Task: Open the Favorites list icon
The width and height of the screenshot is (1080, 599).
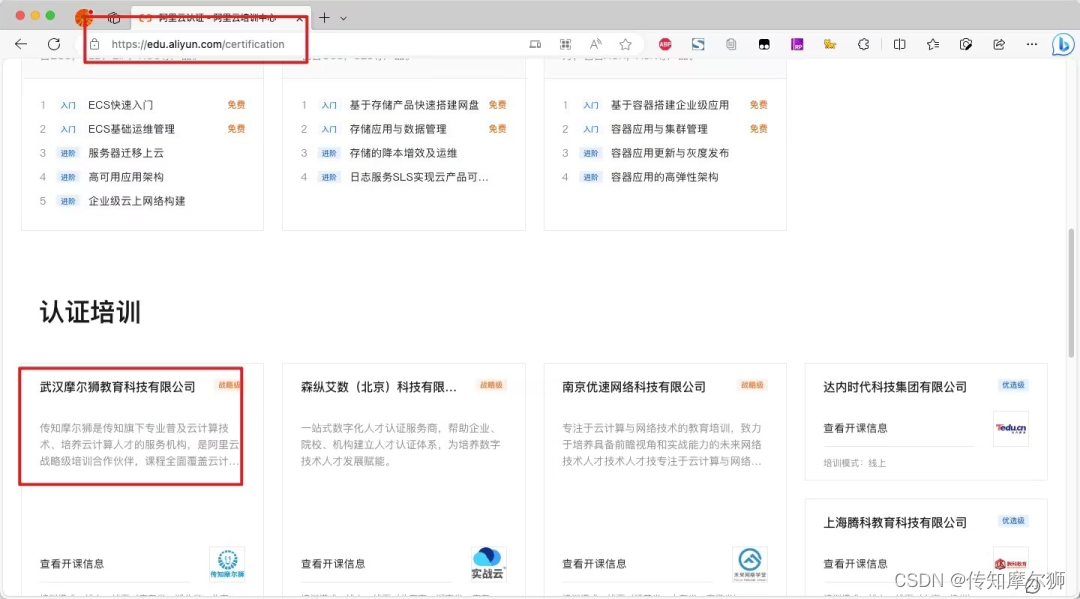Action: pos(933,44)
